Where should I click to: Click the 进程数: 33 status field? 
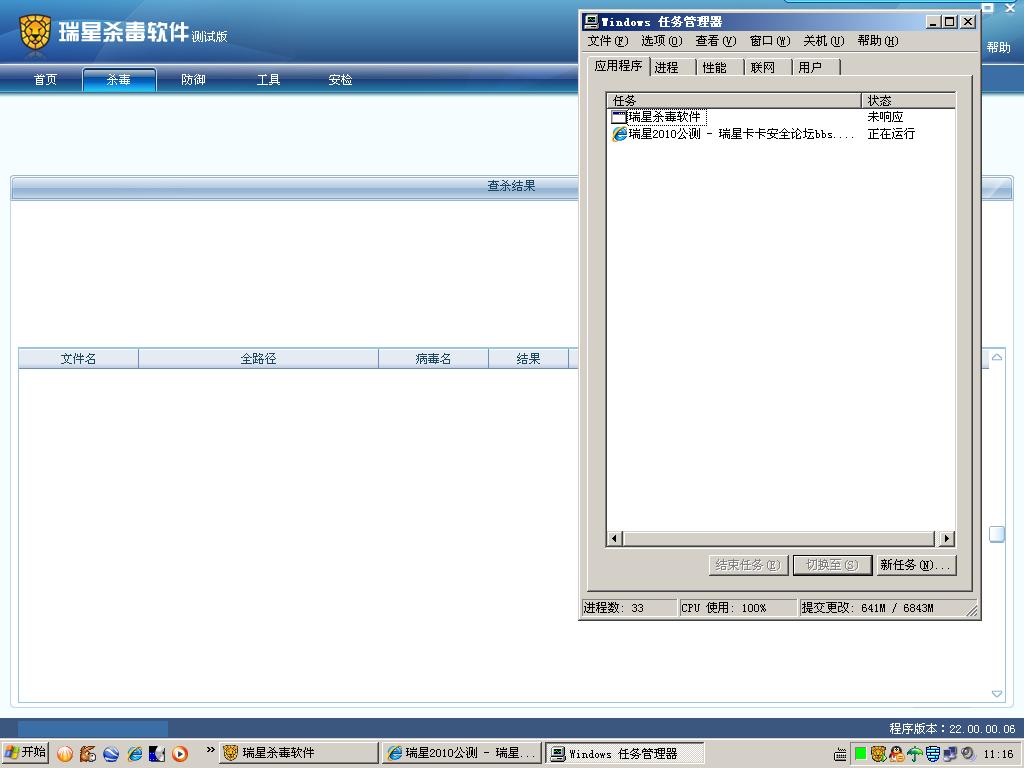[629, 608]
